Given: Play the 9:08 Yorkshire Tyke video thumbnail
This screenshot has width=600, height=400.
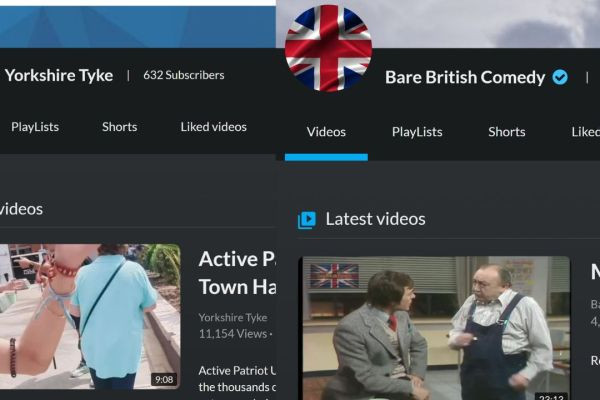Looking at the screenshot, I should tap(90, 316).
